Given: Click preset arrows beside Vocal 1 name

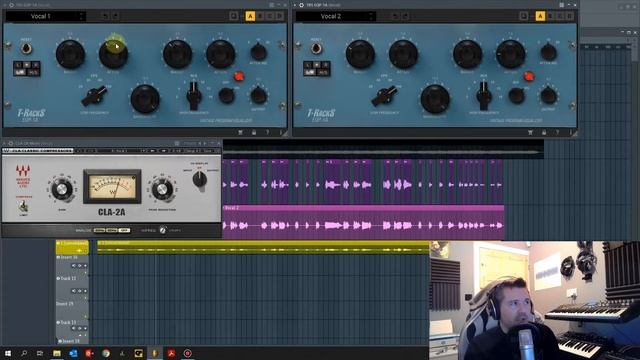Looking at the screenshot, I should click(x=81, y=16).
